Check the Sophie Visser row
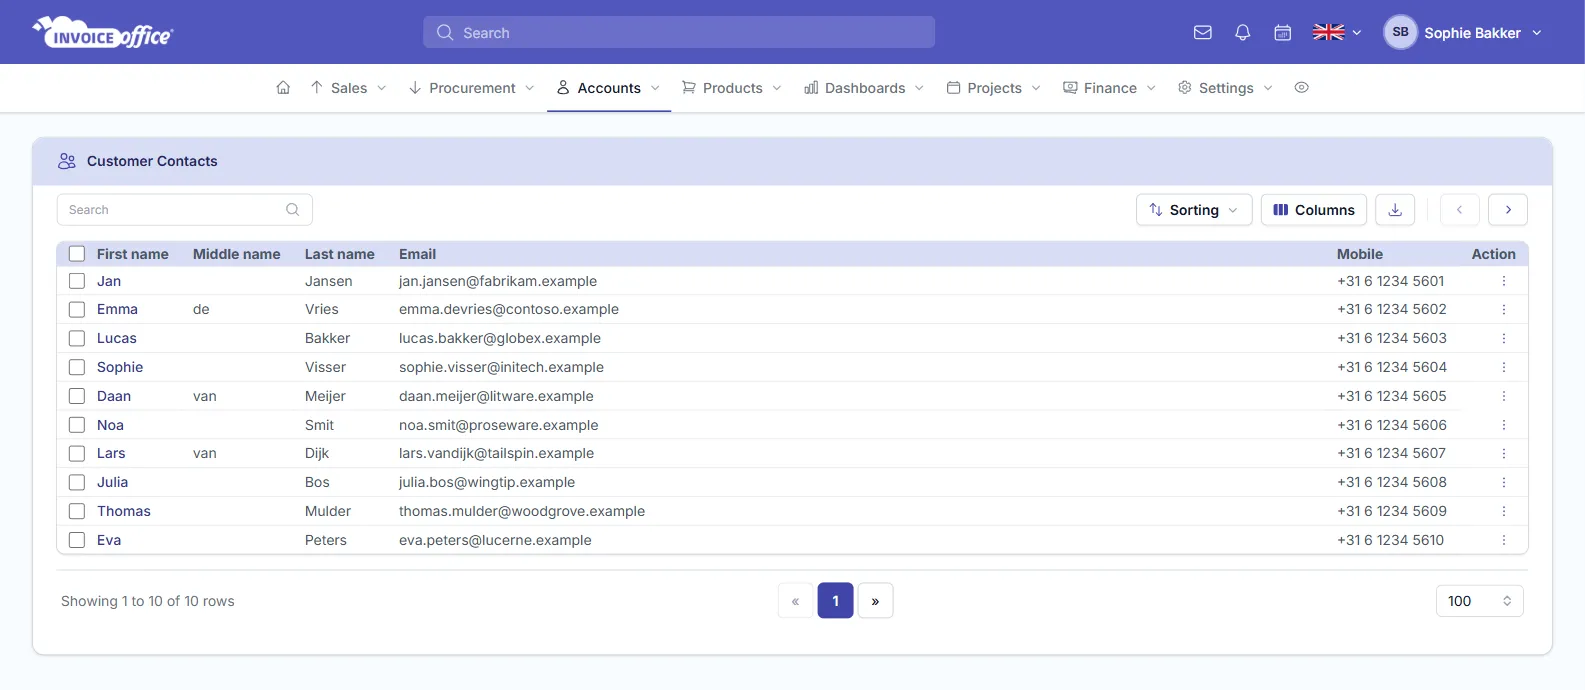The image size is (1585, 690). coord(77,367)
